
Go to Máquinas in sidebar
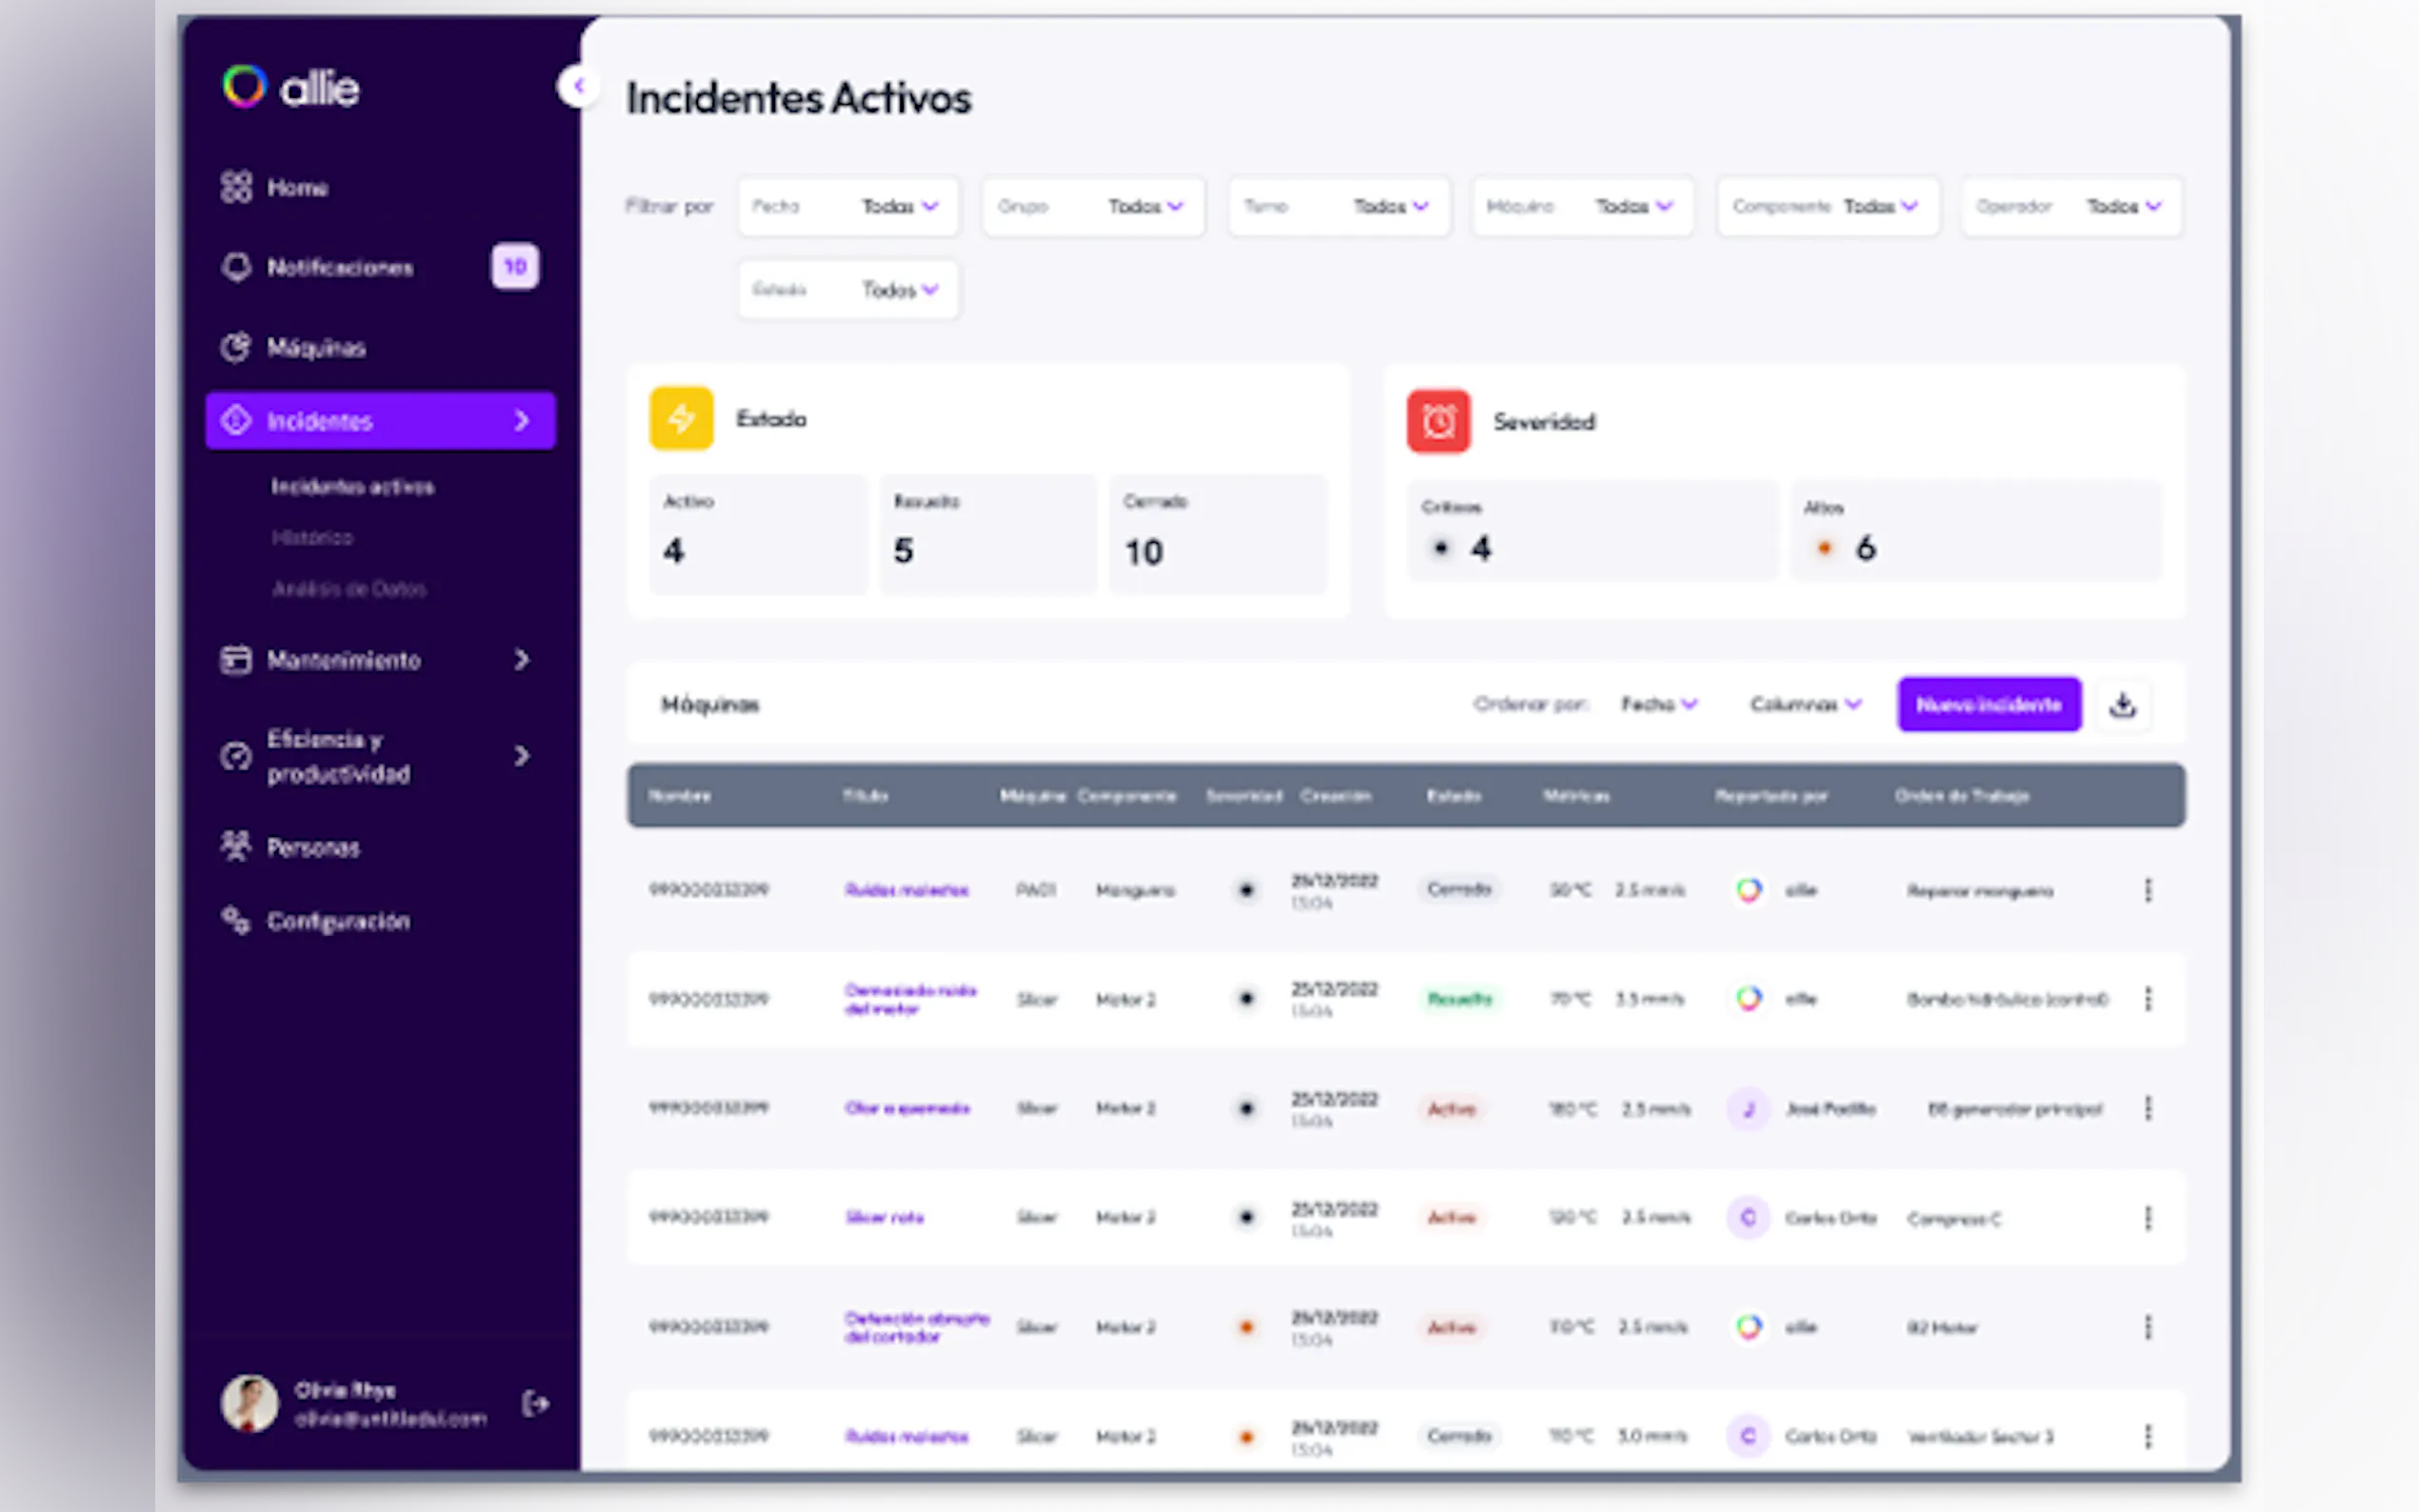[x=316, y=348]
